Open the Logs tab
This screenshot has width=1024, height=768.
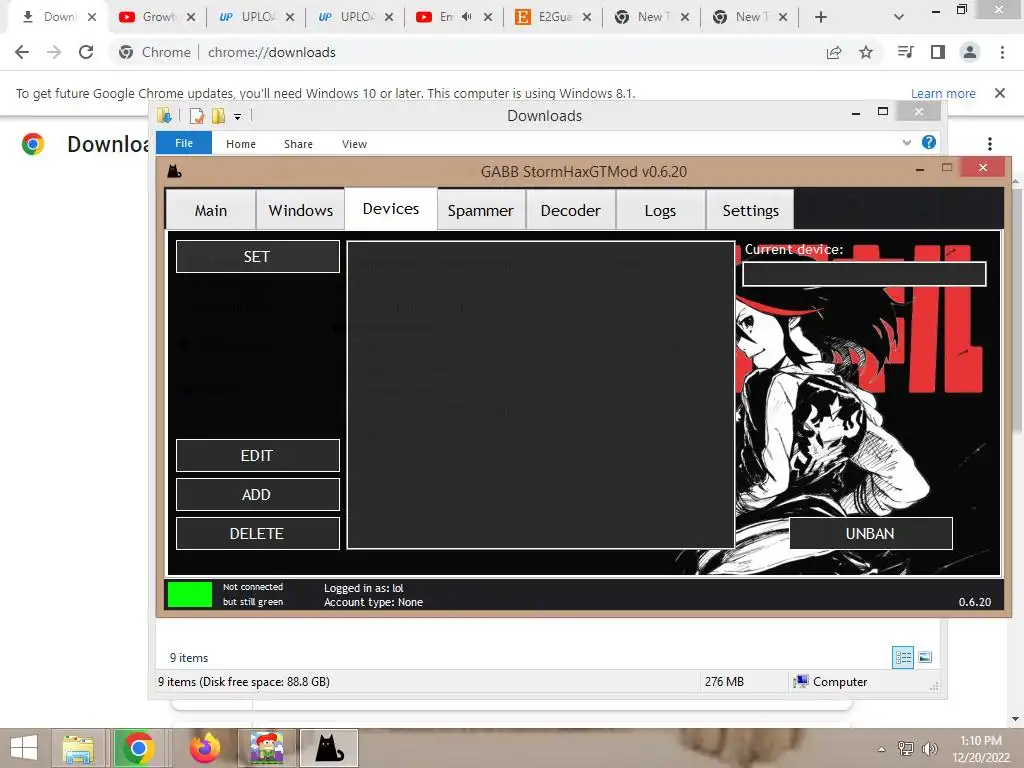point(660,210)
